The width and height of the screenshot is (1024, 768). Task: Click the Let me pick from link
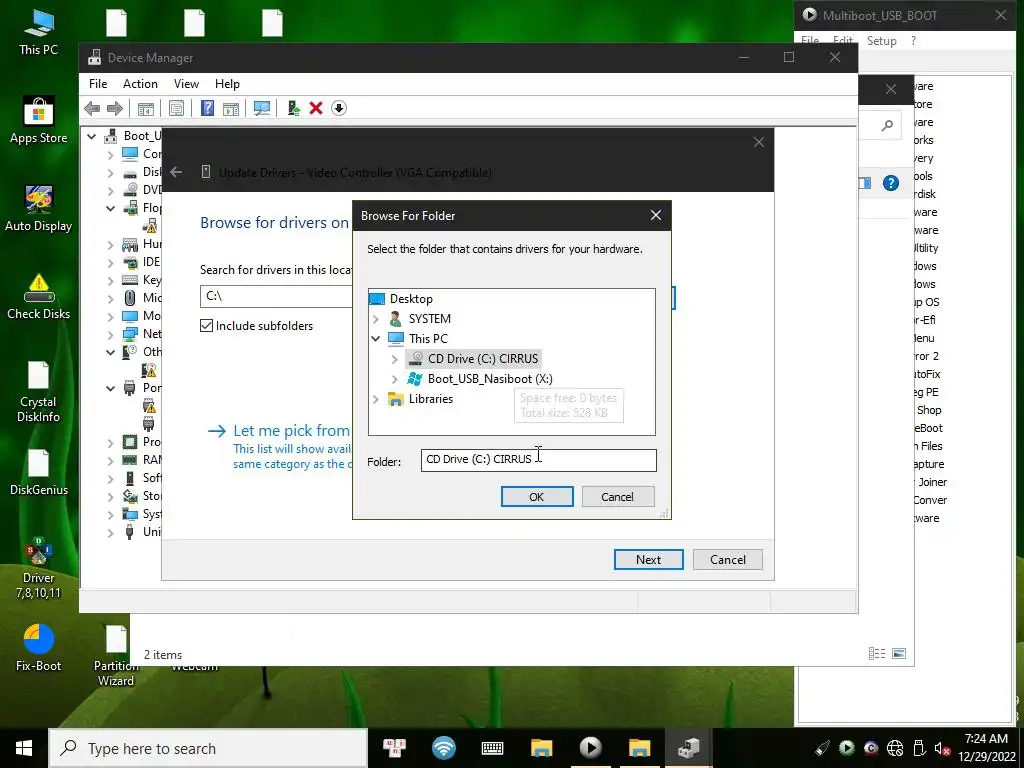(x=291, y=430)
